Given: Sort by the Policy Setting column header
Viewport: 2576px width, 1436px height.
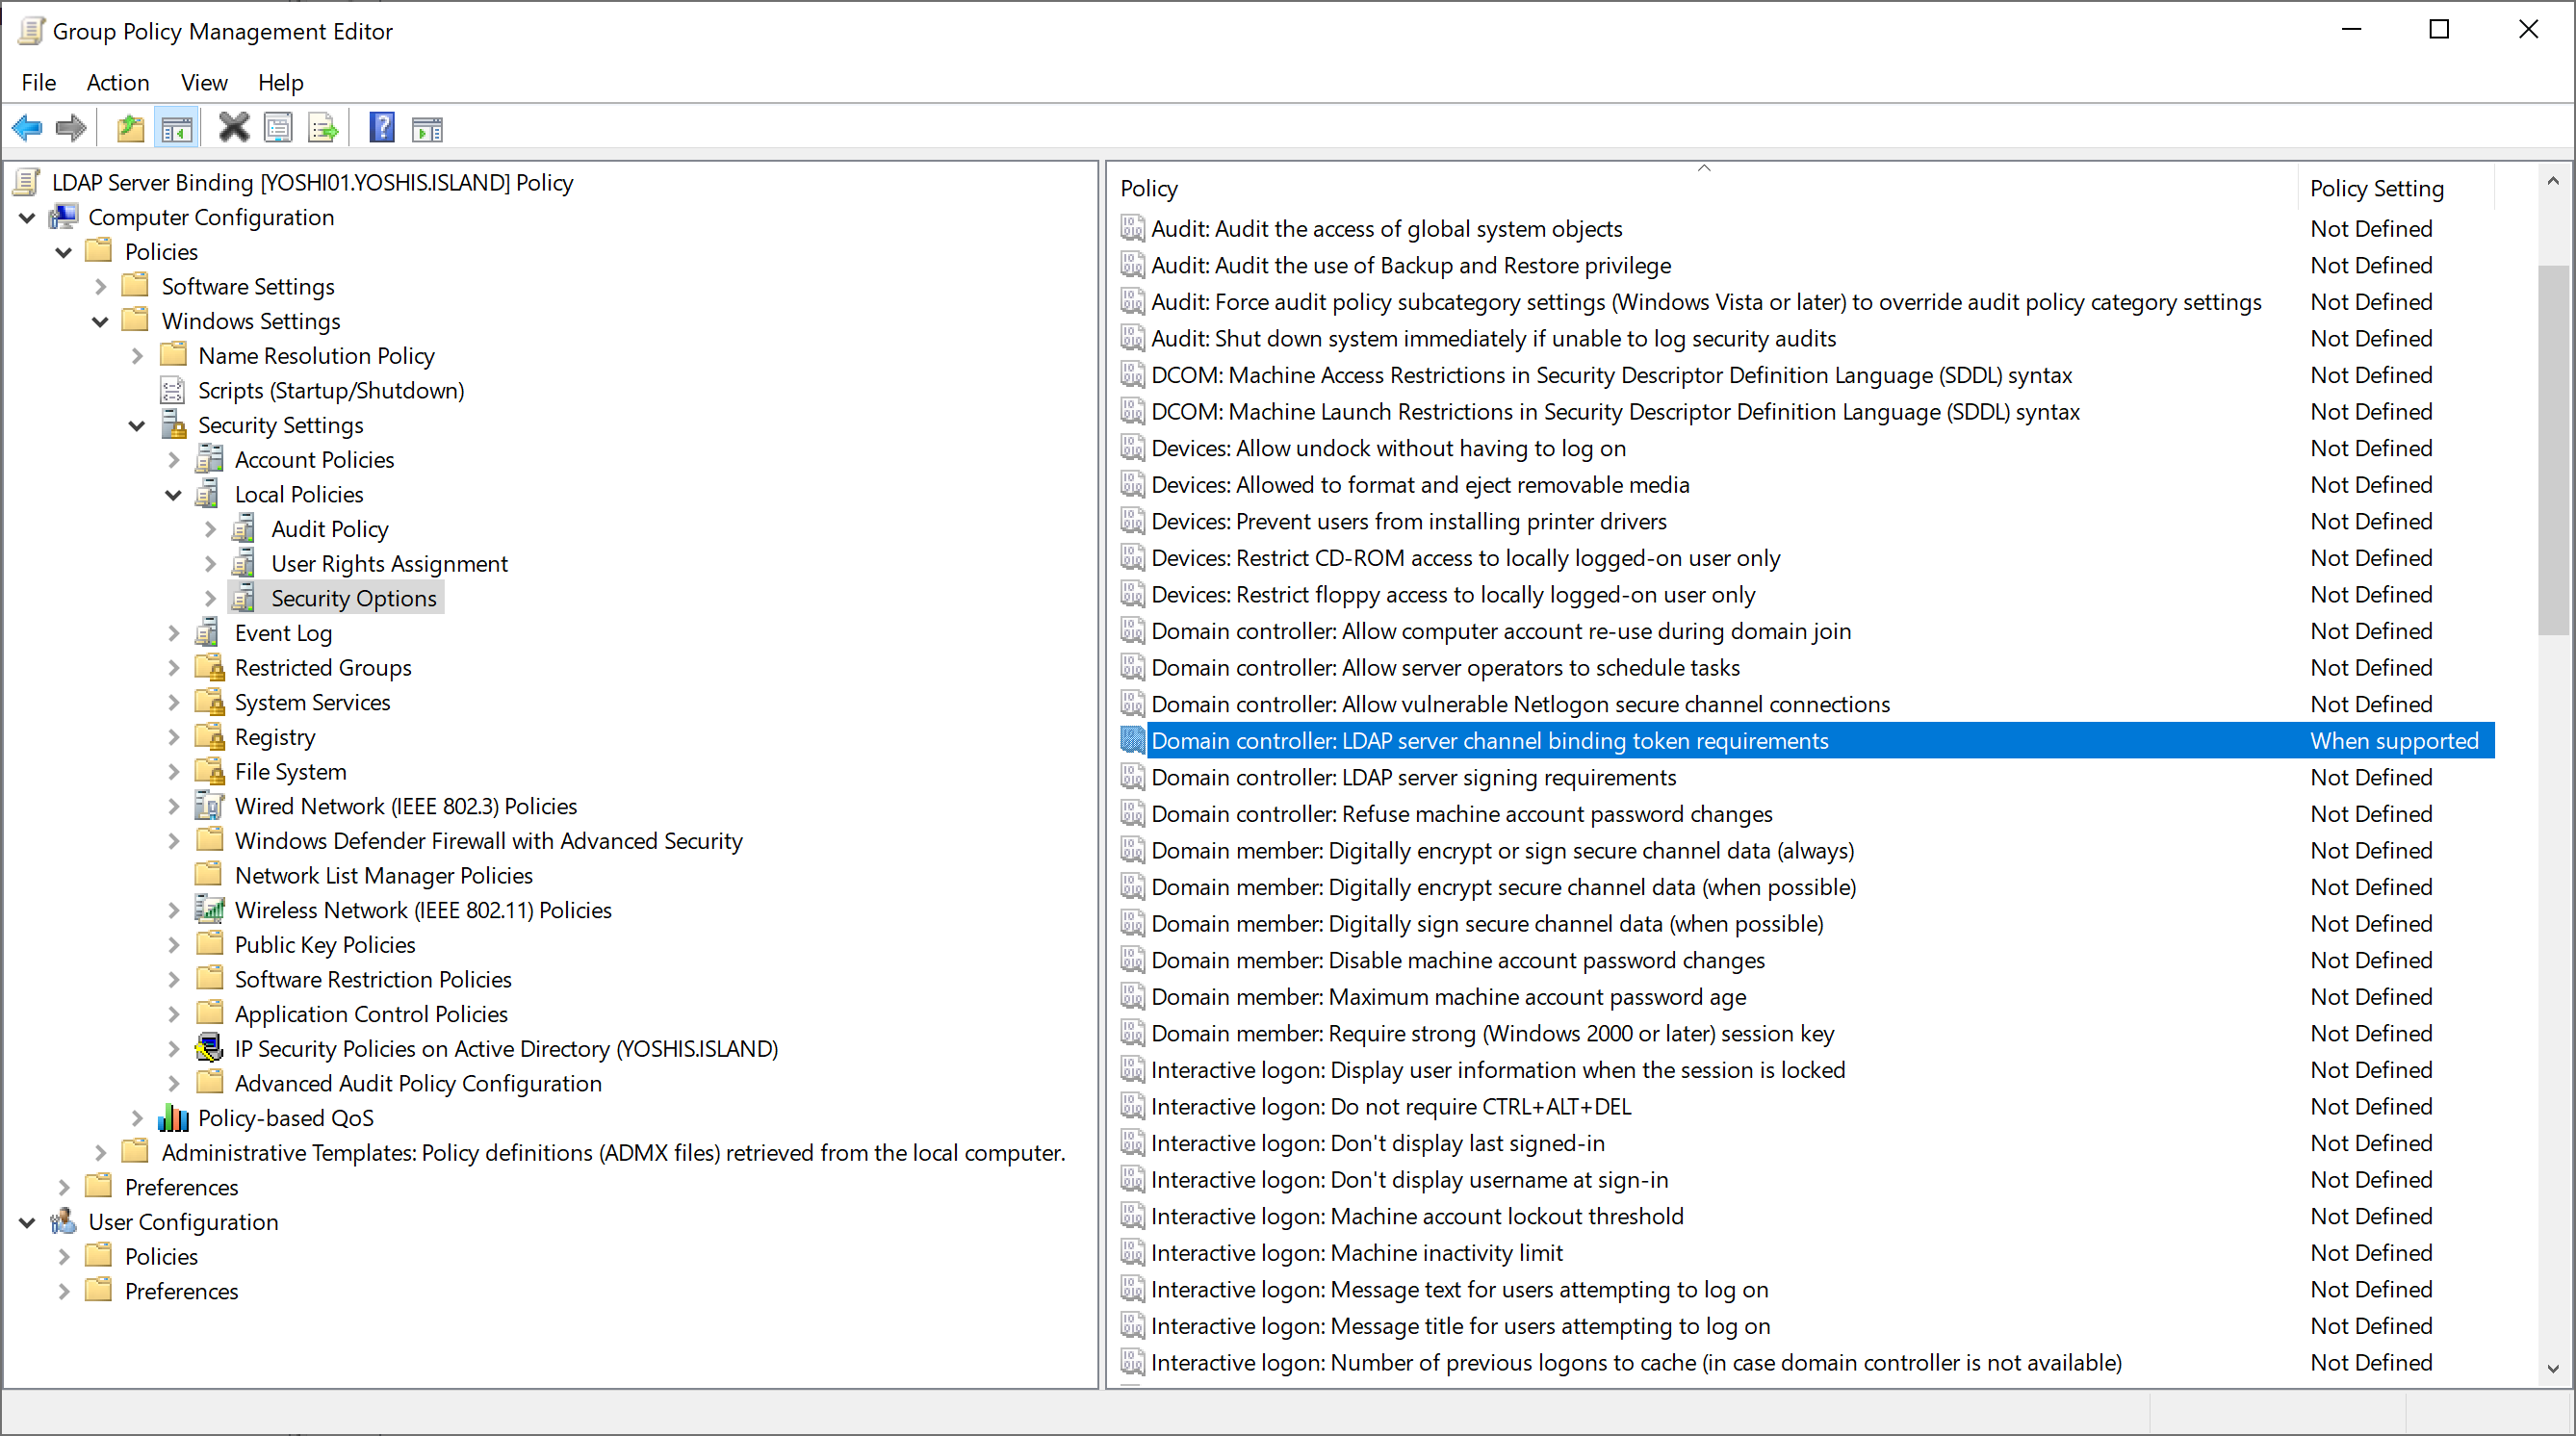Looking at the screenshot, I should (x=2376, y=188).
